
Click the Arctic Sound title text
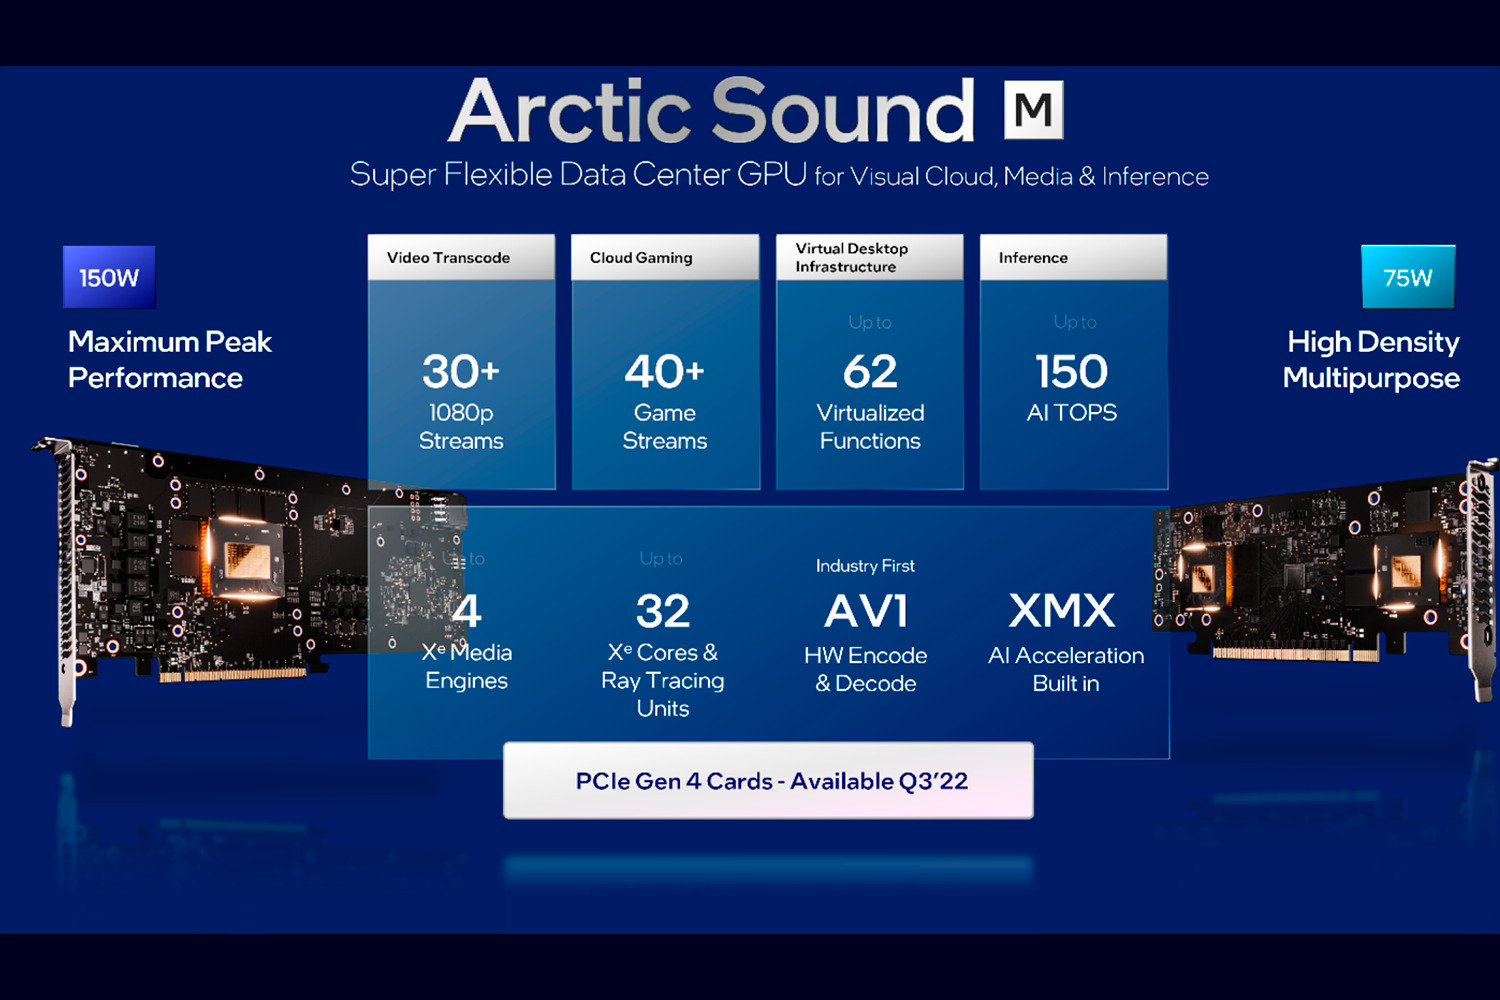click(x=711, y=110)
